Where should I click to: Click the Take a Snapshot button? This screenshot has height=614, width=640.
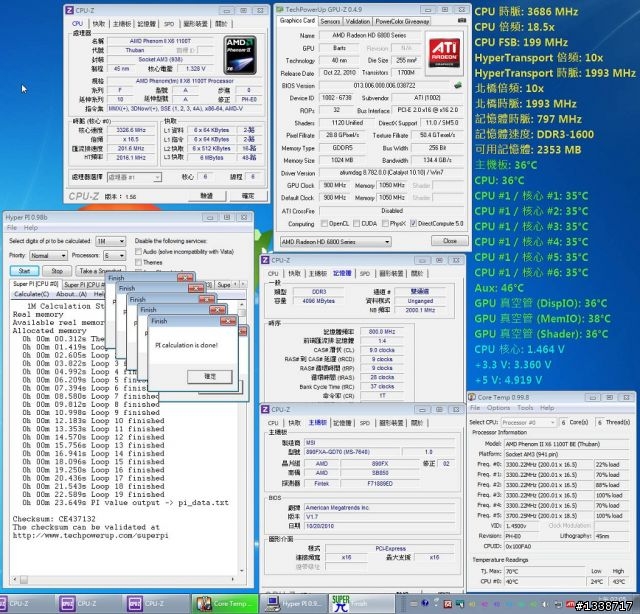(x=100, y=271)
